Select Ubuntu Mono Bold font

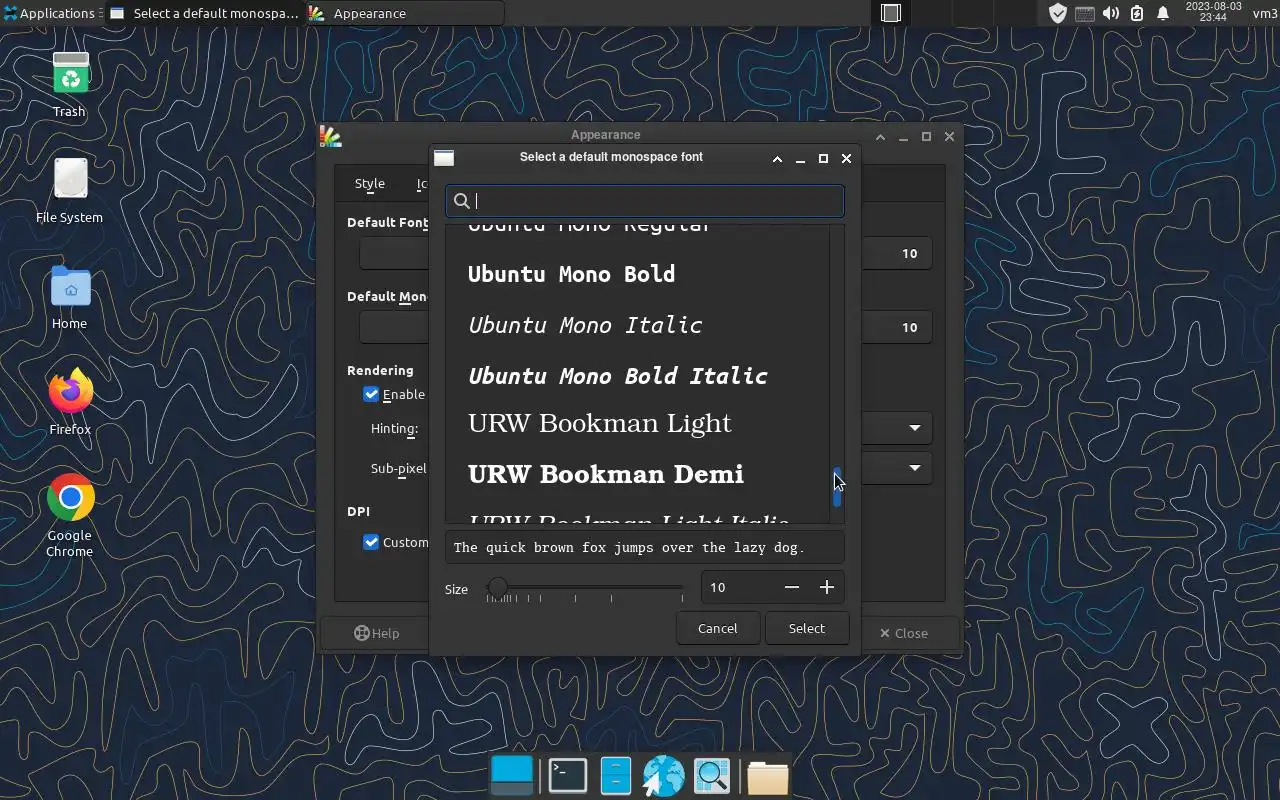[x=637, y=274]
